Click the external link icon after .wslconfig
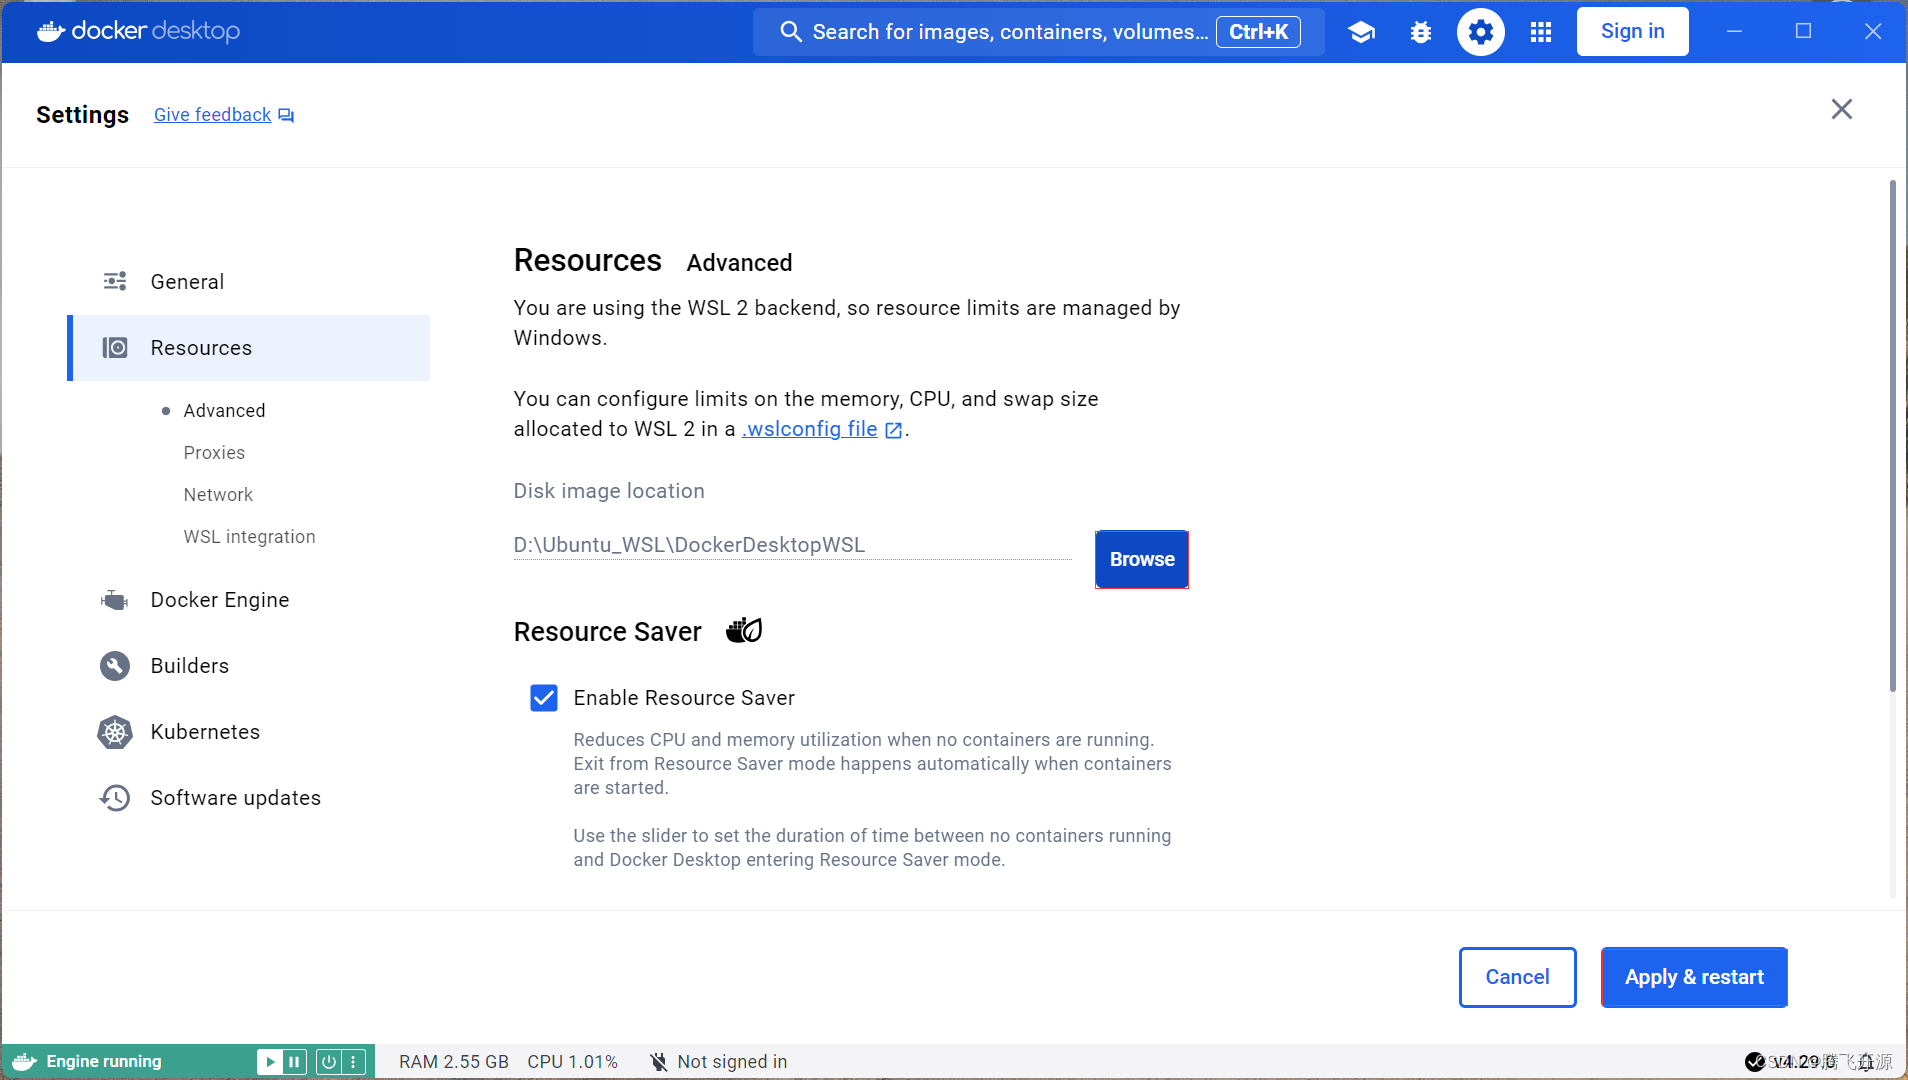Viewport: 1908px width, 1080px height. [894, 430]
